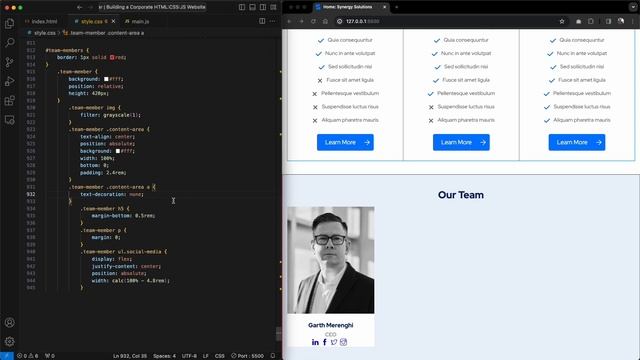Click the Garth Merenghi name text
This screenshot has width=640, height=360.
coord(331,325)
